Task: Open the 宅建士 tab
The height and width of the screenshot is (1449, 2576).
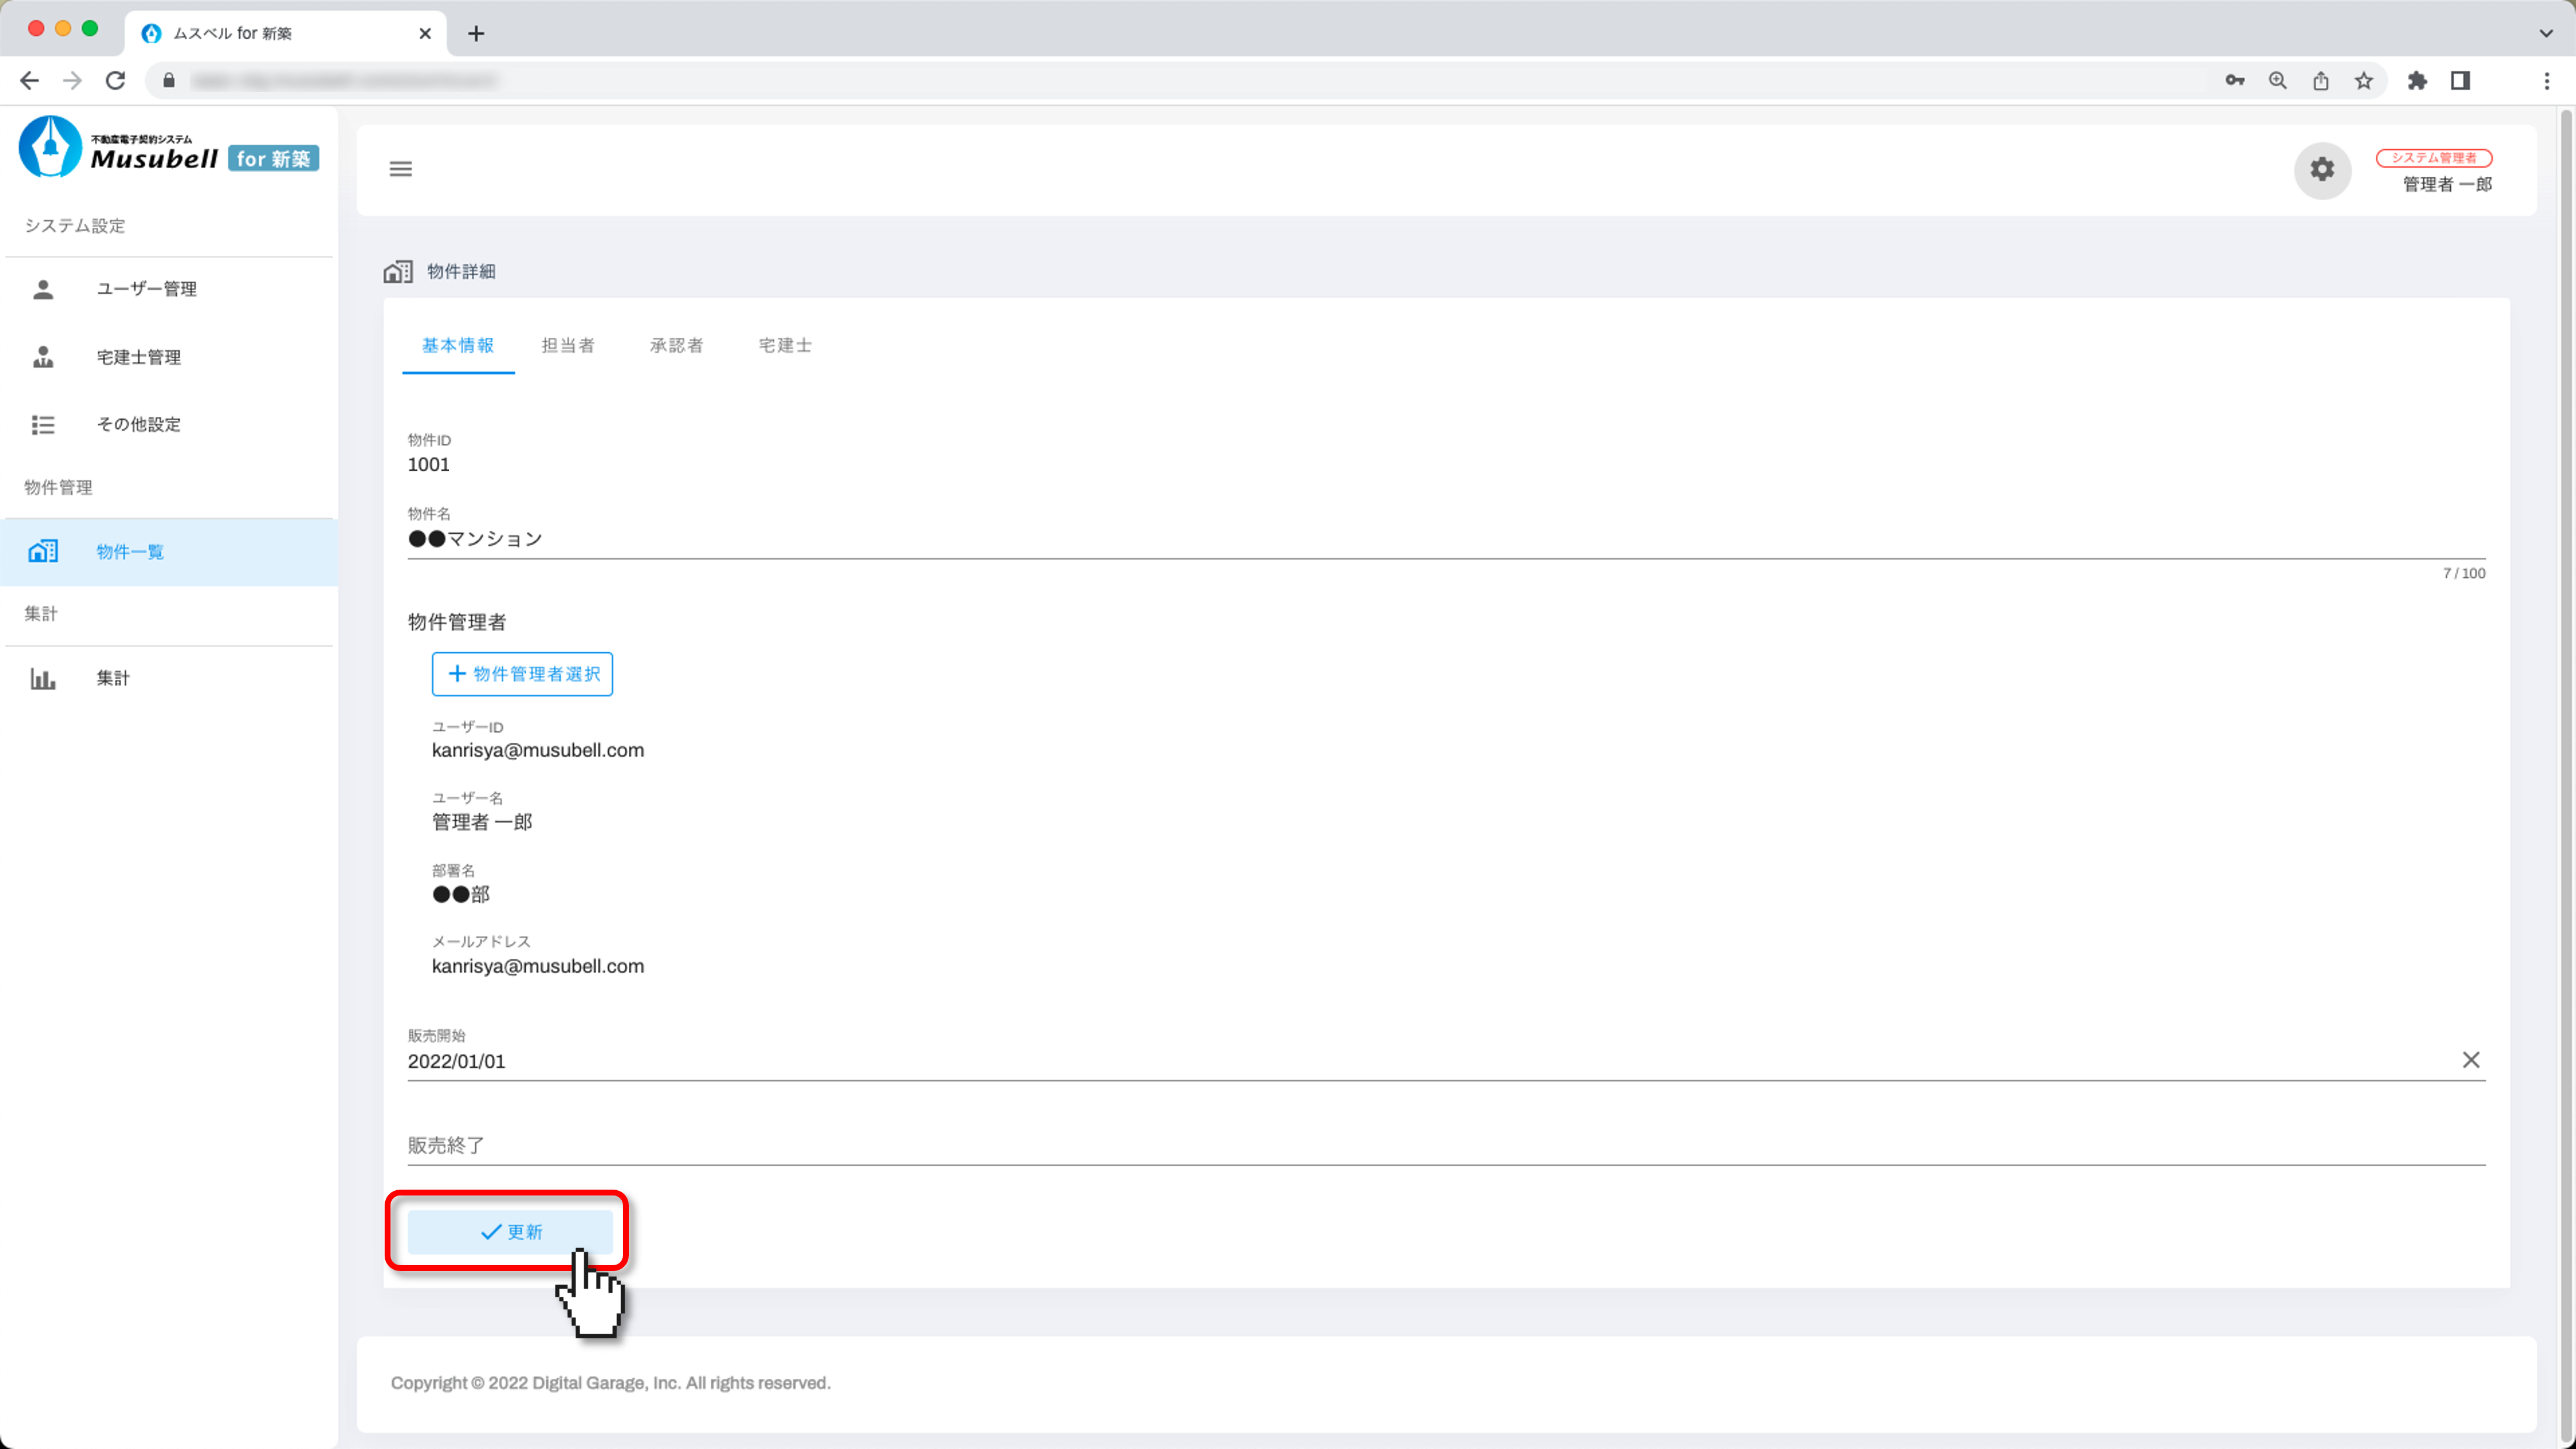Action: 785,345
